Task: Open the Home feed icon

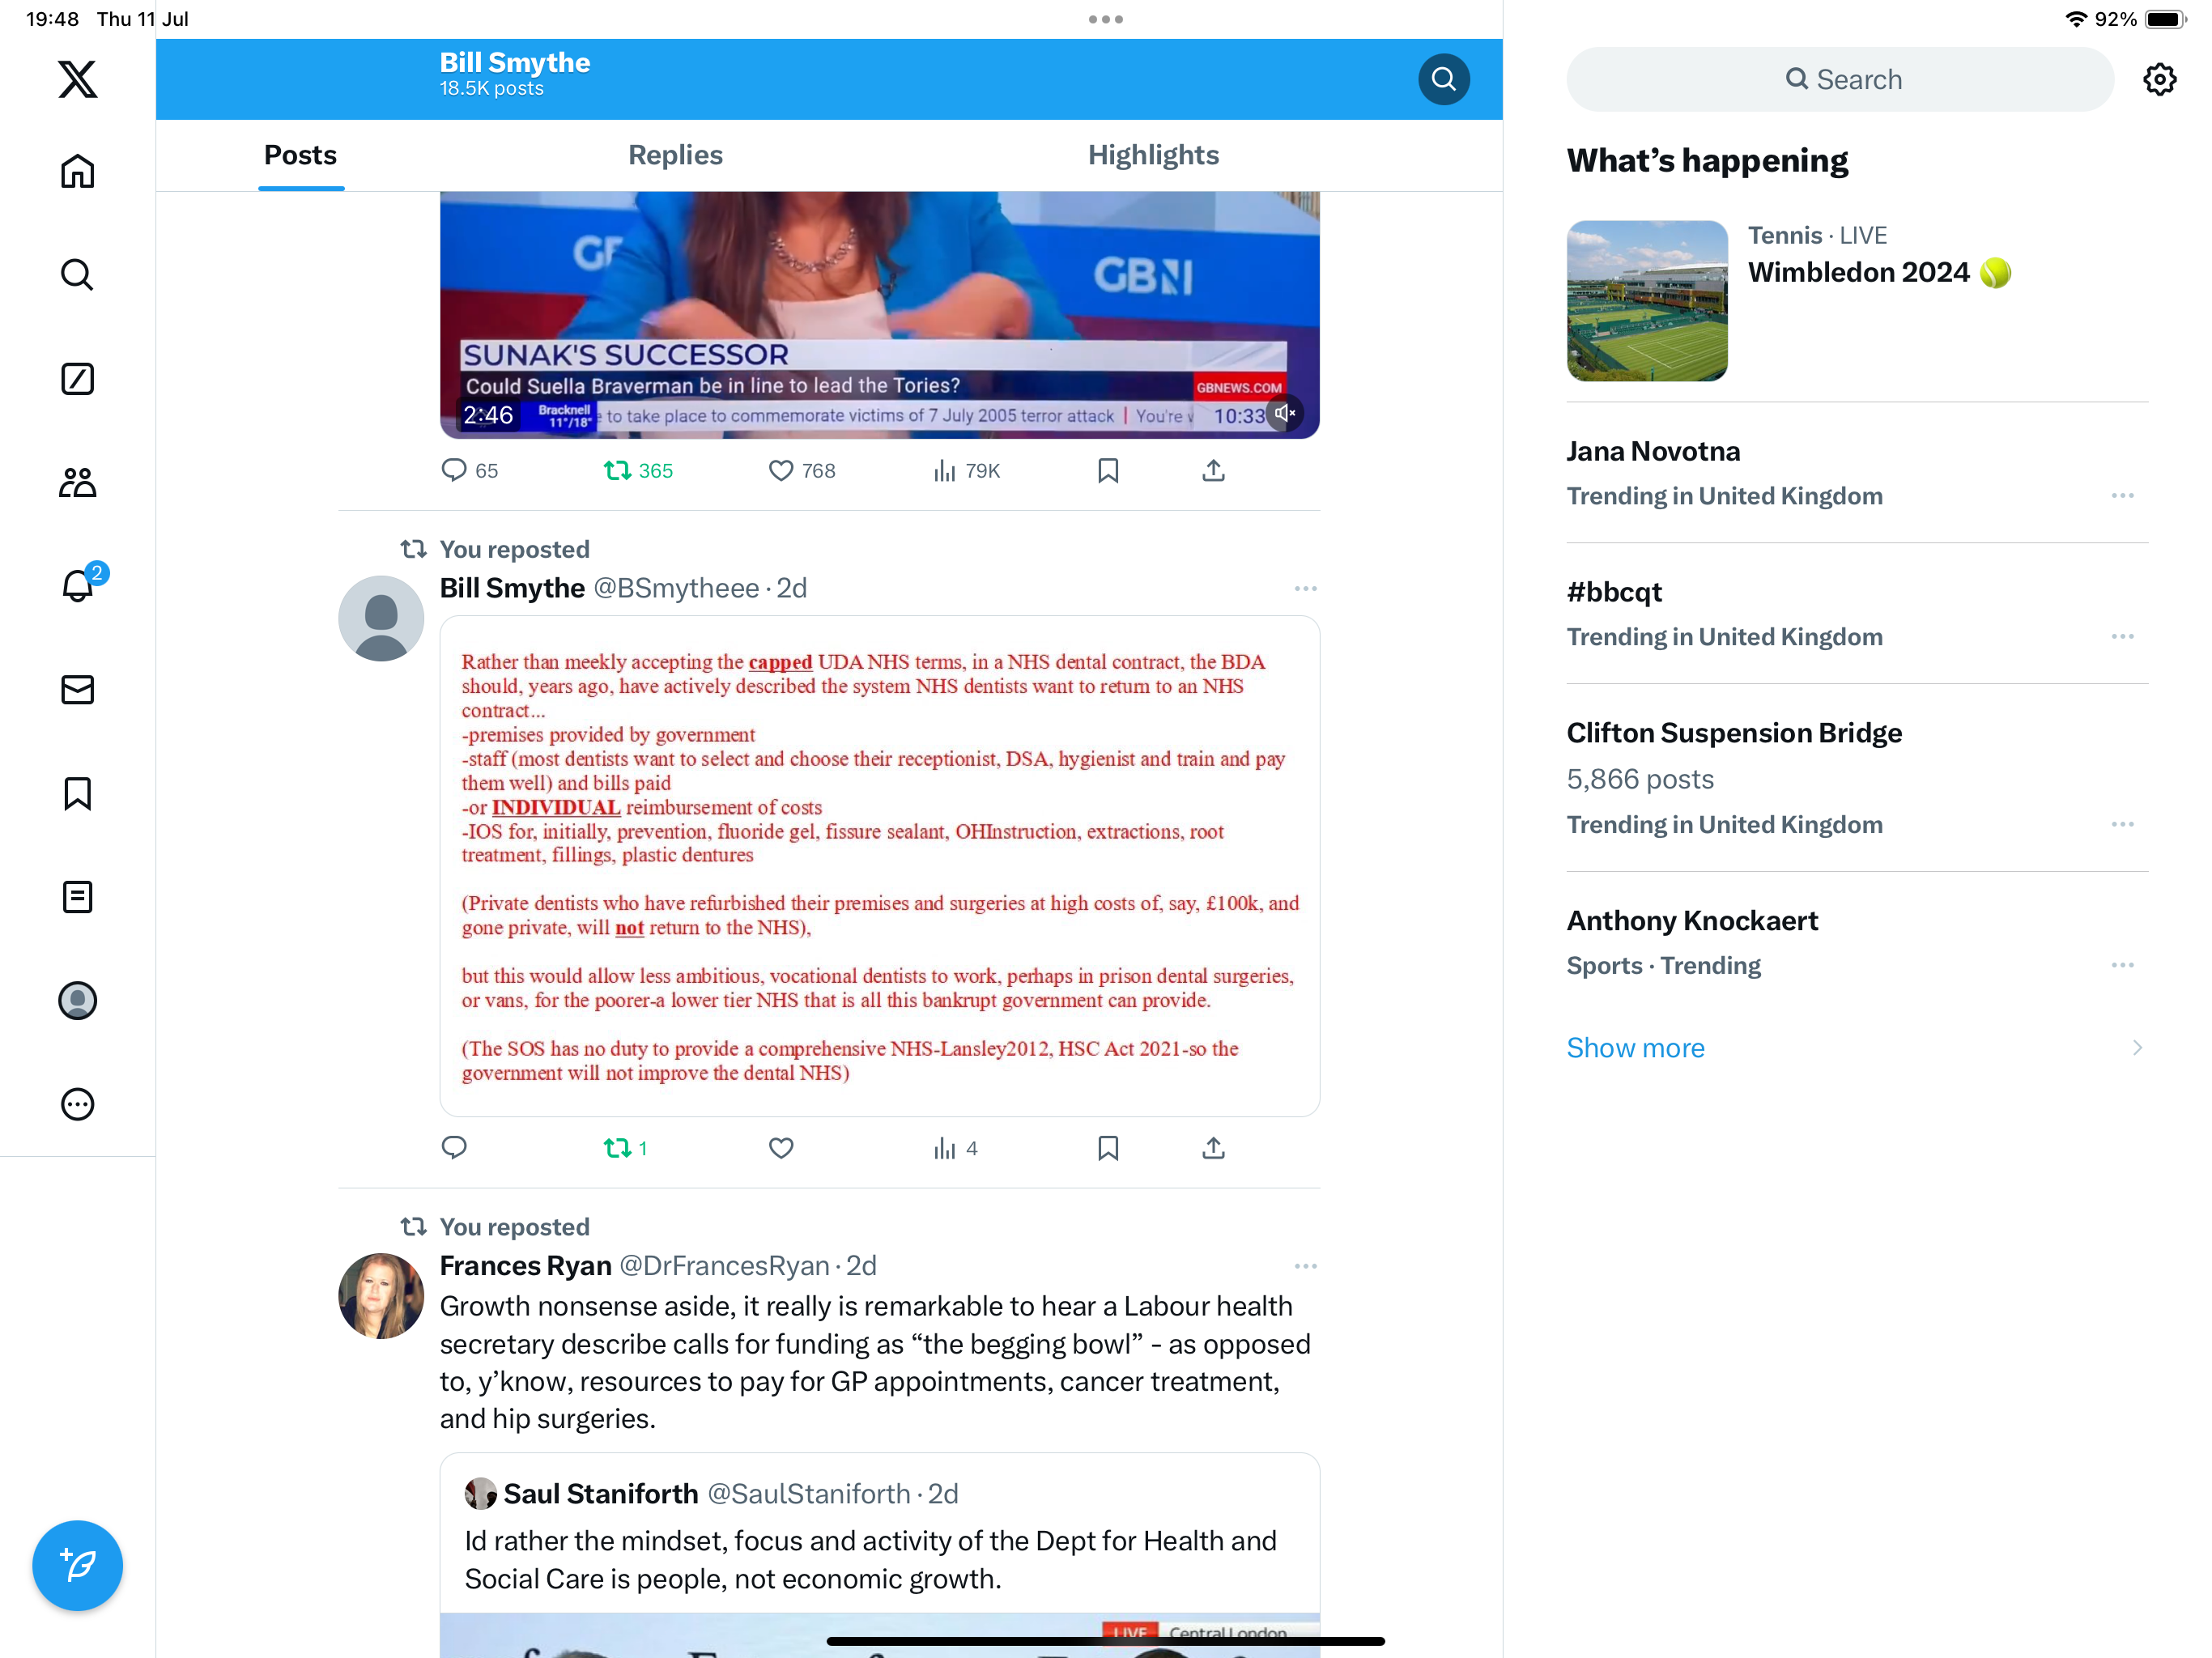Action: tap(77, 171)
